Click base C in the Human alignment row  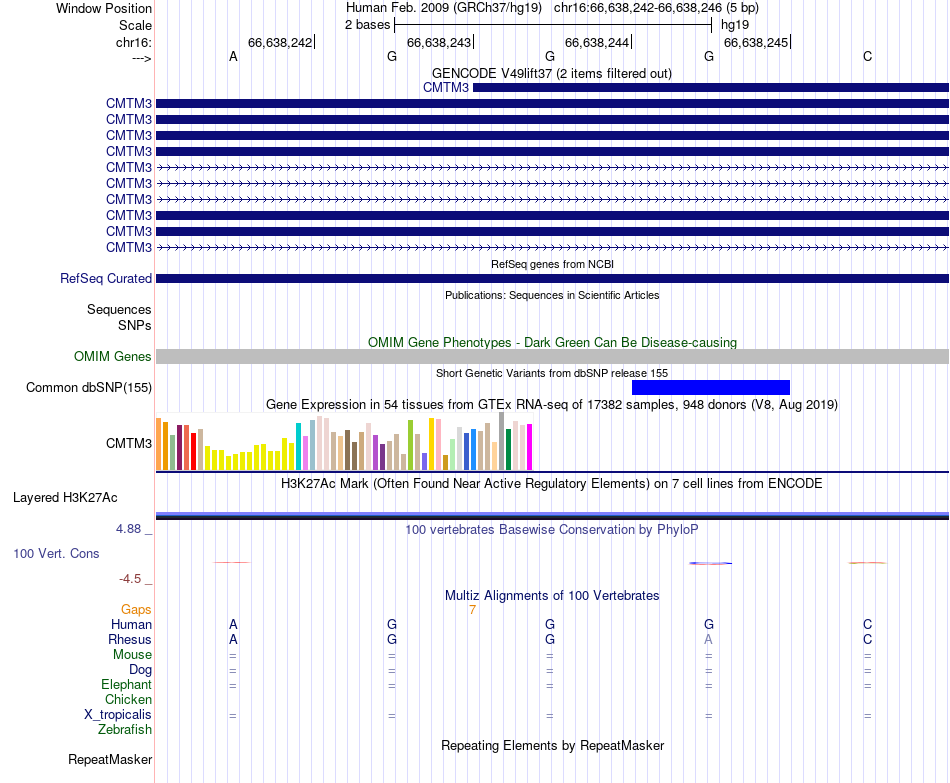point(868,624)
